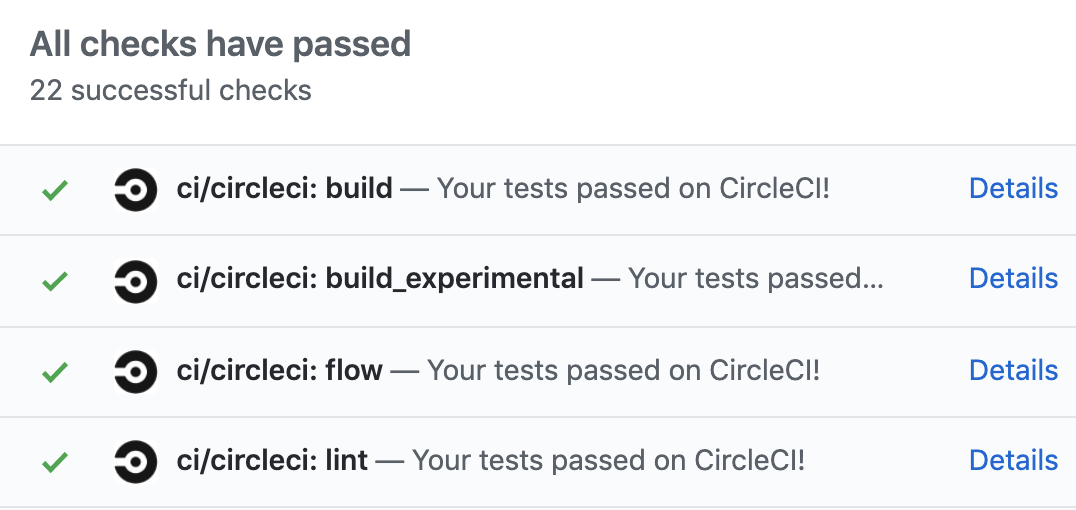
Task: Click the CircleCI logo beside the build check
Action: point(135,189)
